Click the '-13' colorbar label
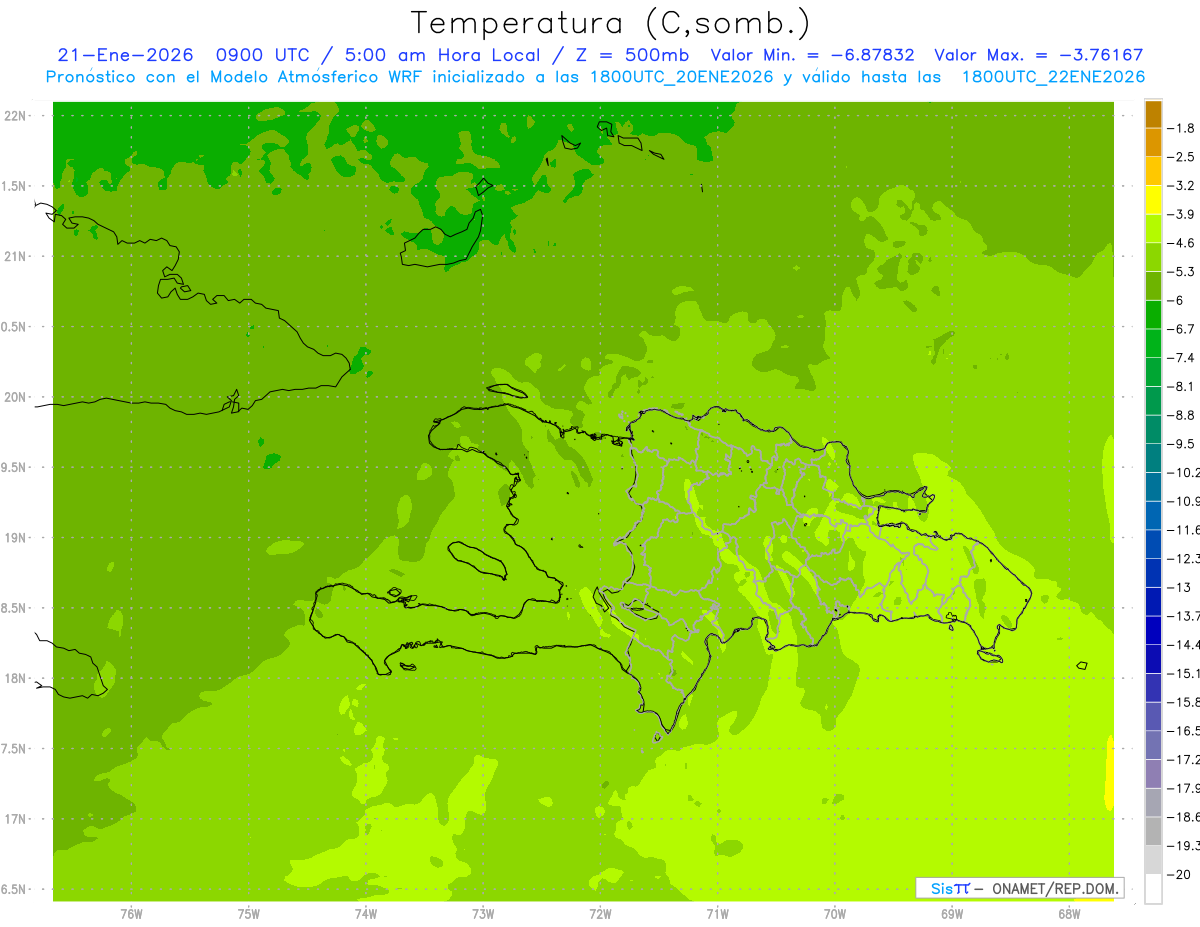This screenshot has width=1200, height=927. 1181,587
